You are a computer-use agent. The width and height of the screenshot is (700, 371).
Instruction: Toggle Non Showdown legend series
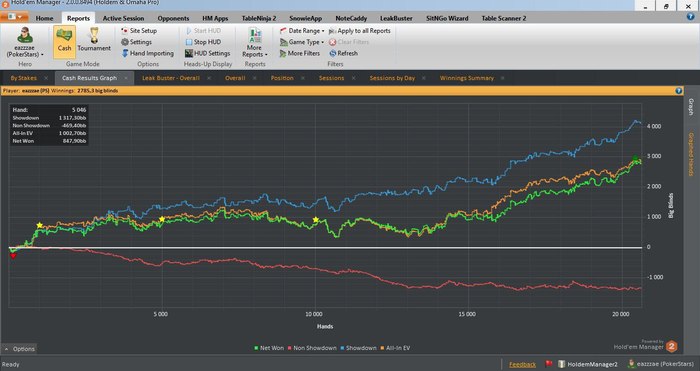point(312,348)
